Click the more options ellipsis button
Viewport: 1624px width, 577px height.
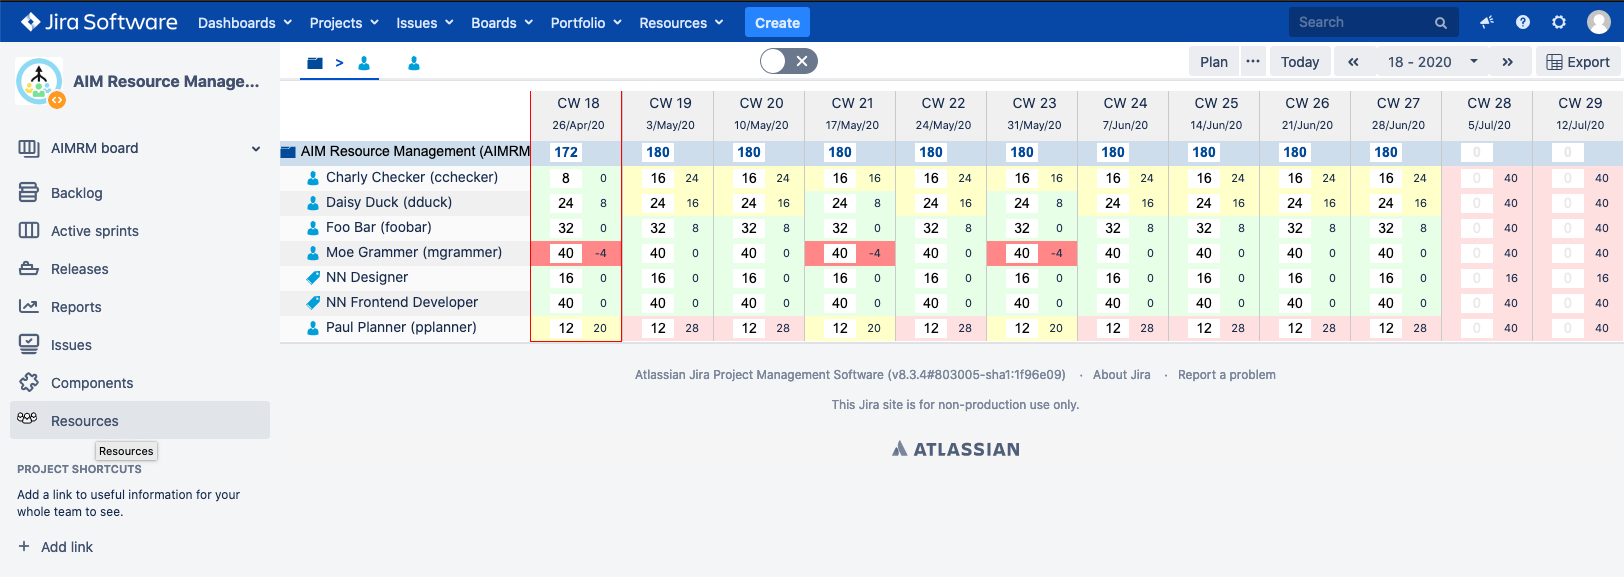coord(1253,62)
